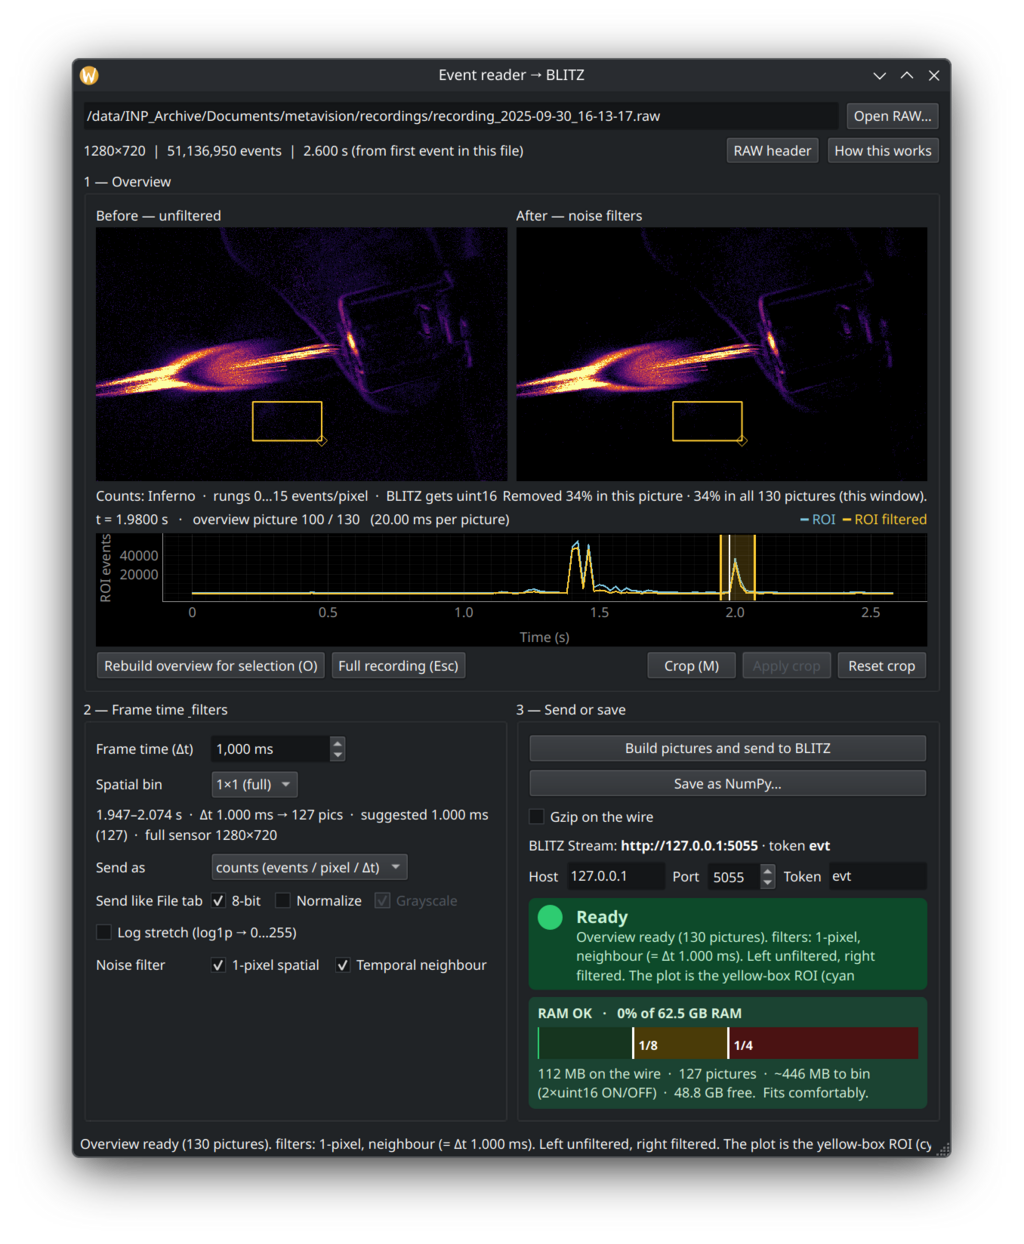This screenshot has height=1244, width=1024.
Task: Click the bottom status bar message
Action: point(506,1144)
